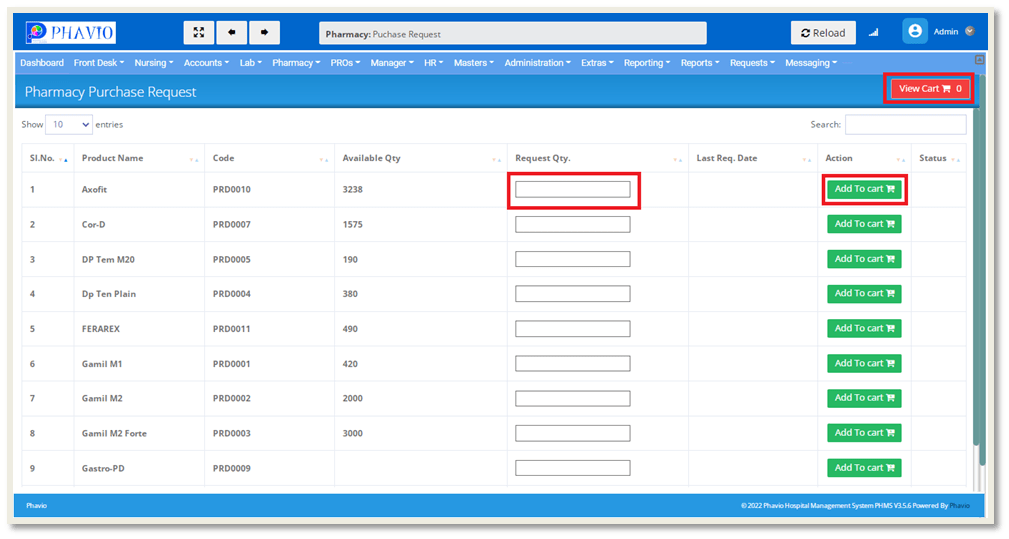Sort by Available Qty column arrows
Viewport: 1009px width, 539px height.
click(496, 159)
